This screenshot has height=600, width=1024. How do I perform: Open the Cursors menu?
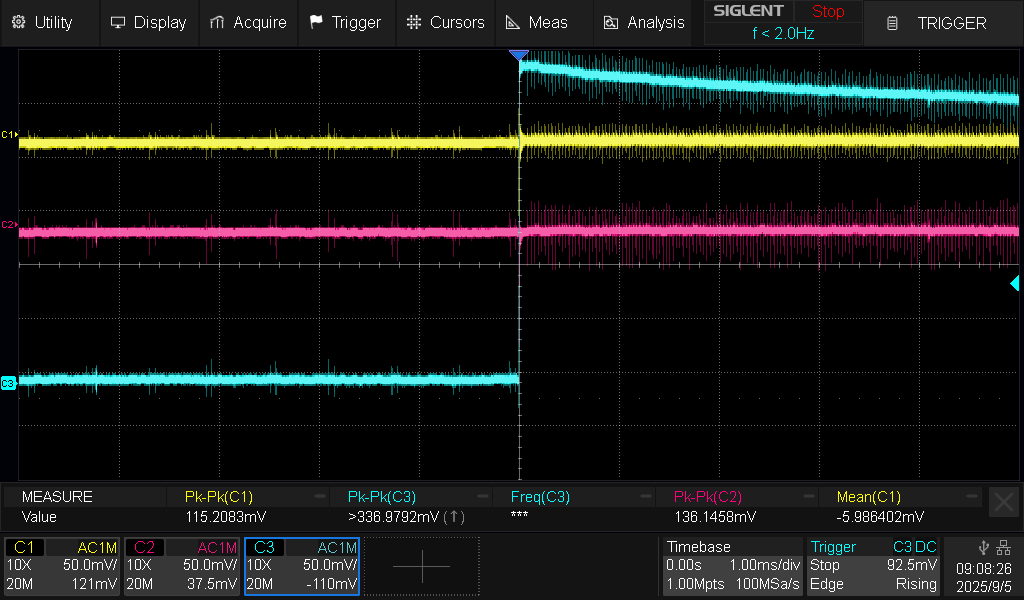click(x=446, y=22)
